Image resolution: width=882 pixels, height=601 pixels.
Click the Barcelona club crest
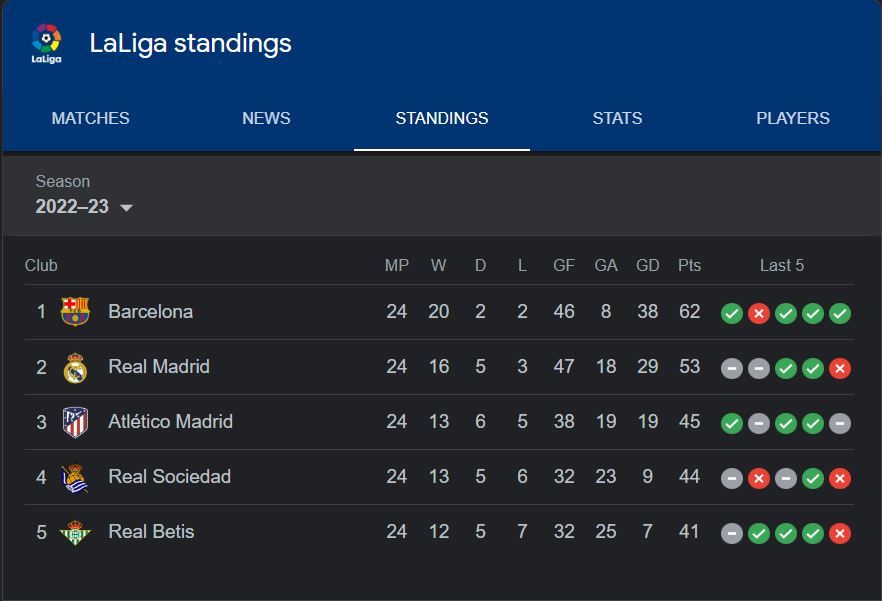75,312
